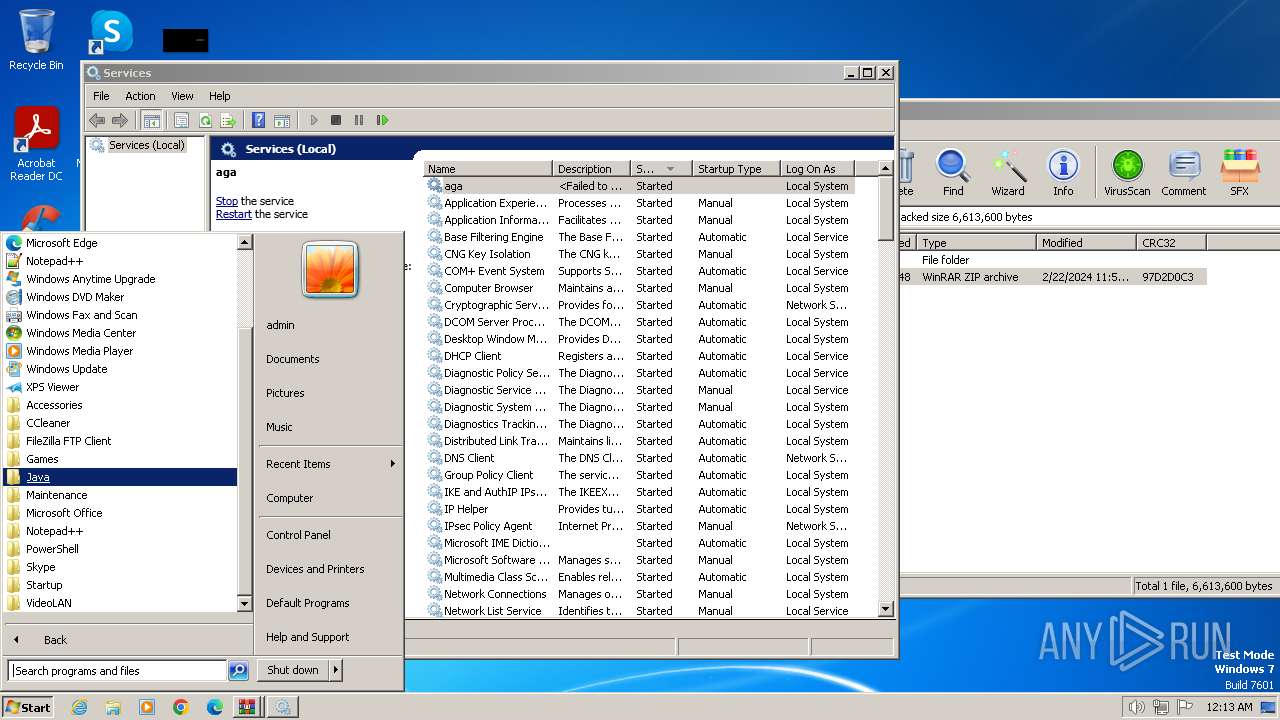Select the DHCP Client service
The height and width of the screenshot is (720, 1280).
(x=640, y=356)
